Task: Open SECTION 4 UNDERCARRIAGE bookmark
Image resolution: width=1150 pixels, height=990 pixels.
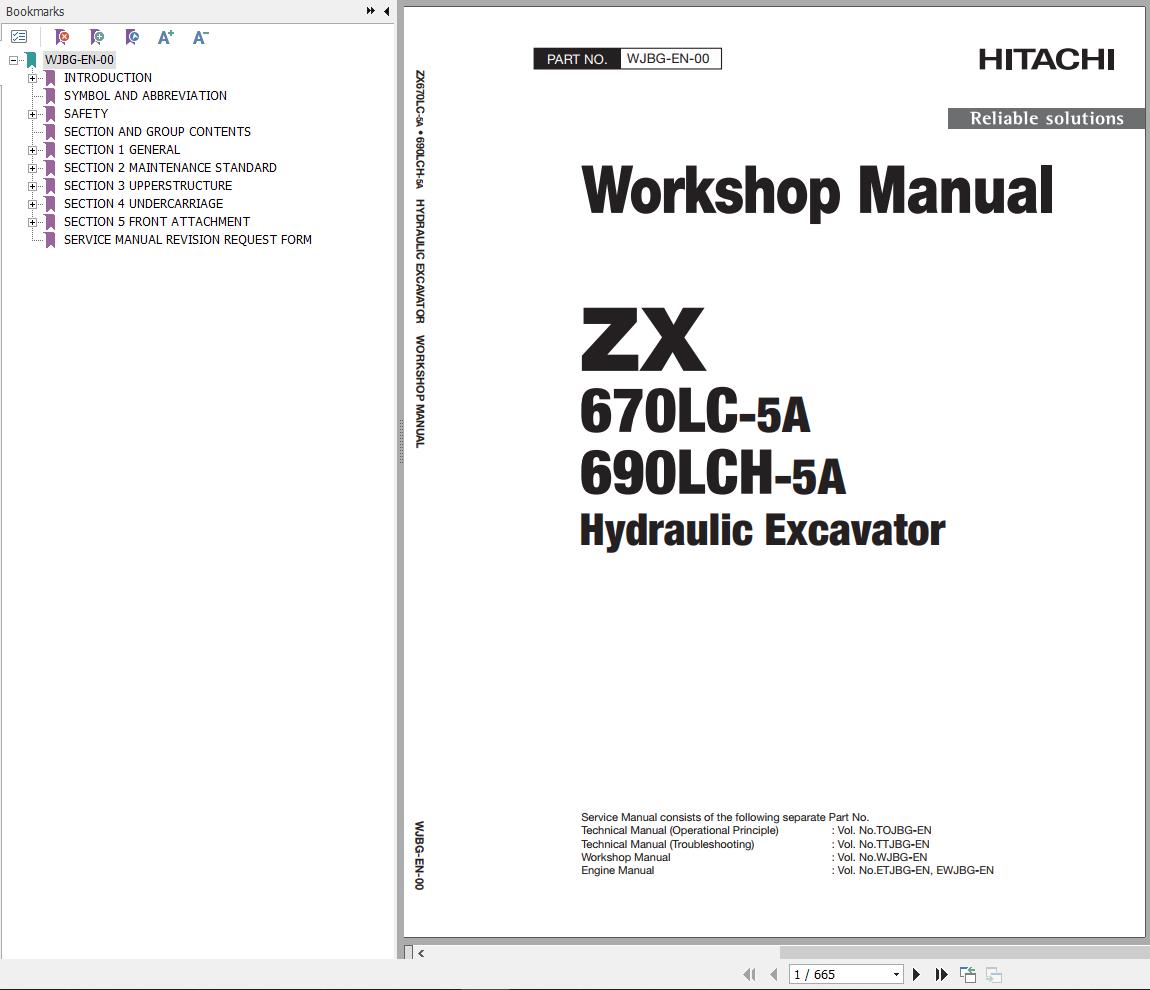Action: (x=144, y=203)
